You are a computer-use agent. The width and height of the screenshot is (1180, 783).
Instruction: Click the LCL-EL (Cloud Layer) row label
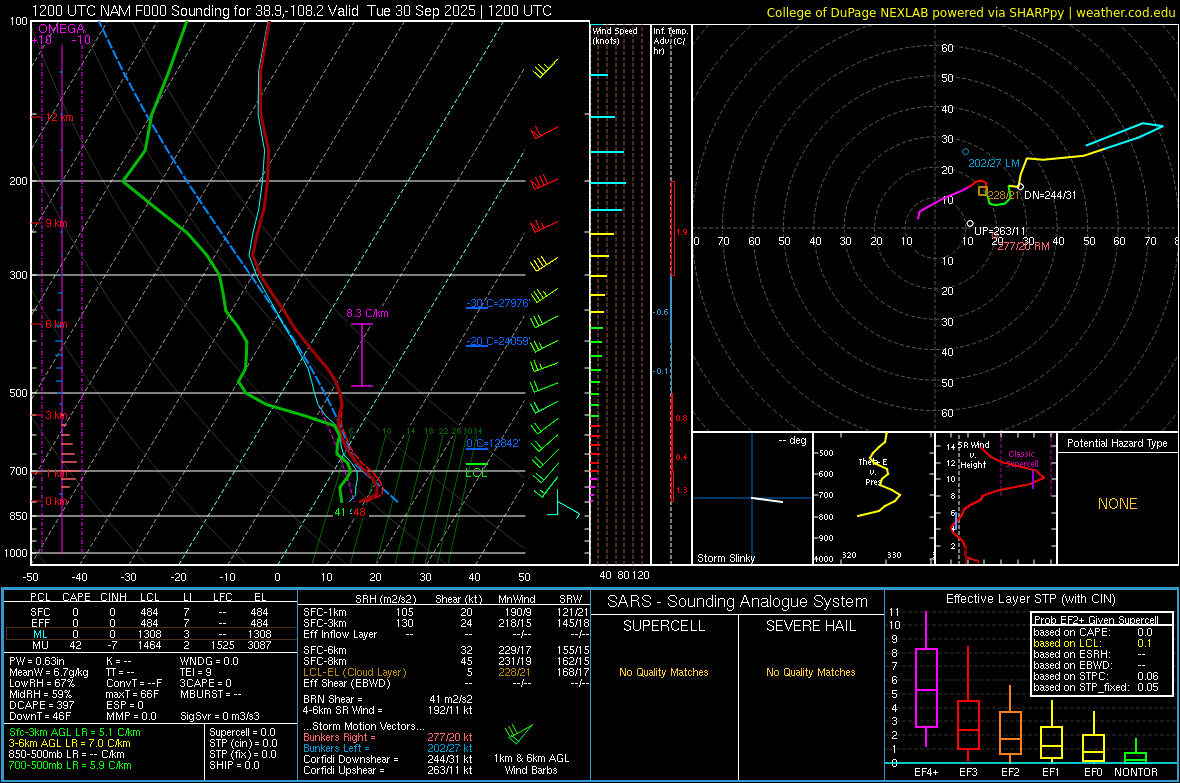coord(354,672)
